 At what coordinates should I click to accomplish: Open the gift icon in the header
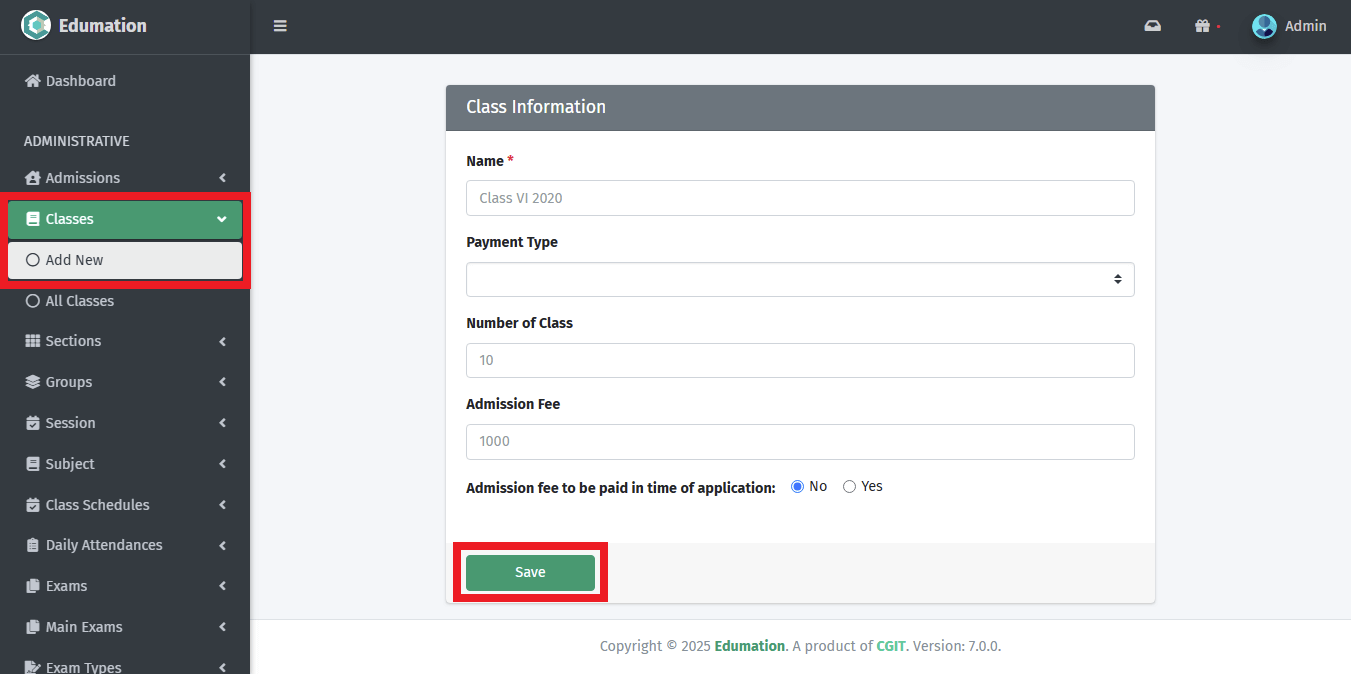(x=1203, y=26)
